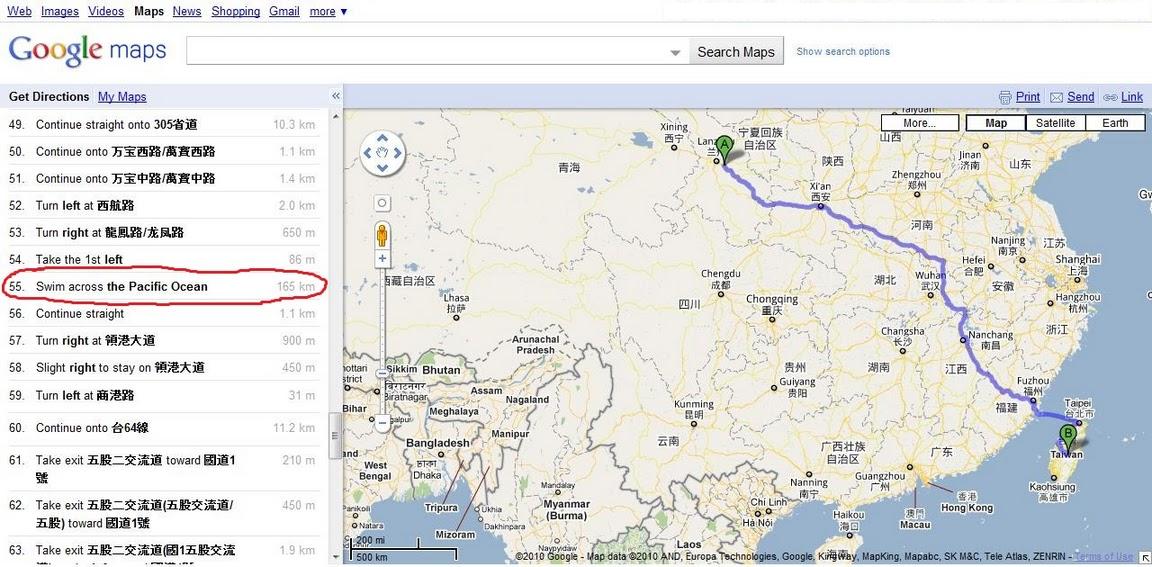Open Images in the top navigation
This screenshot has width=1152, height=567.
click(60, 11)
